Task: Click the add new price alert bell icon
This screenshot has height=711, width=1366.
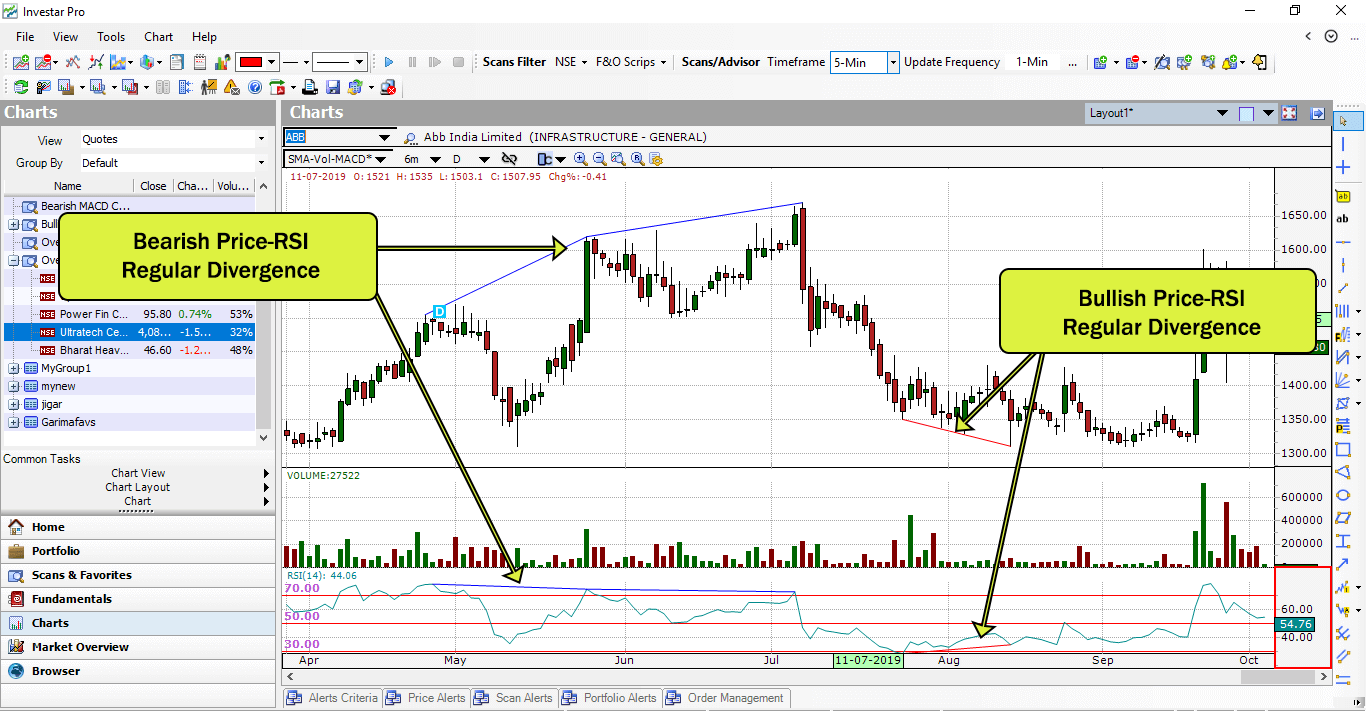Action: coord(1229,62)
